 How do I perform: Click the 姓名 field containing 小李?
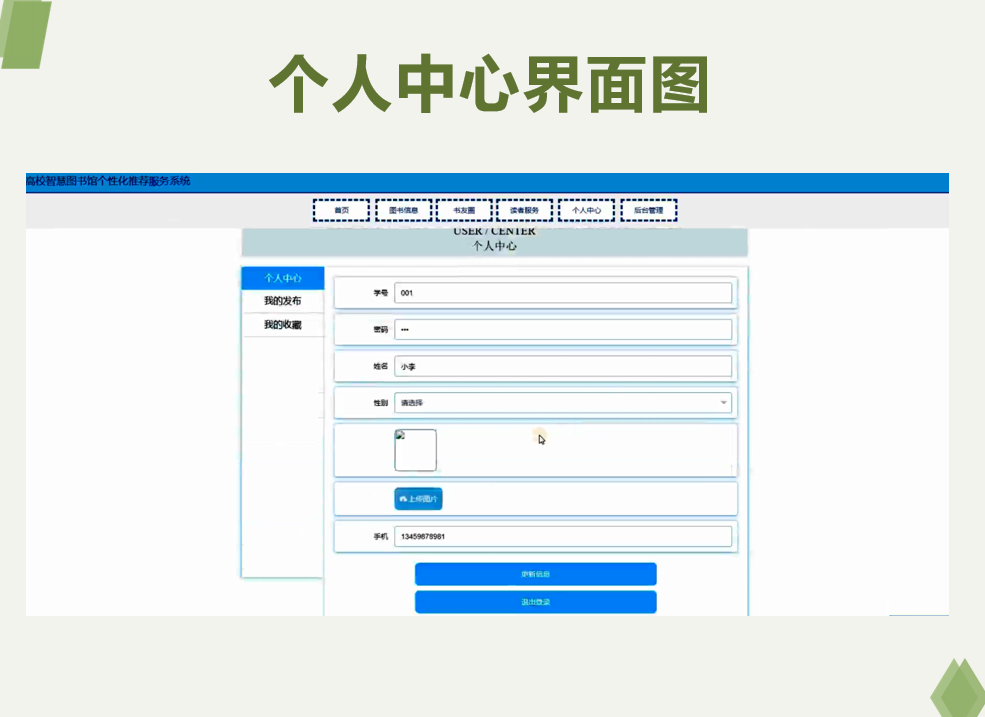click(563, 366)
